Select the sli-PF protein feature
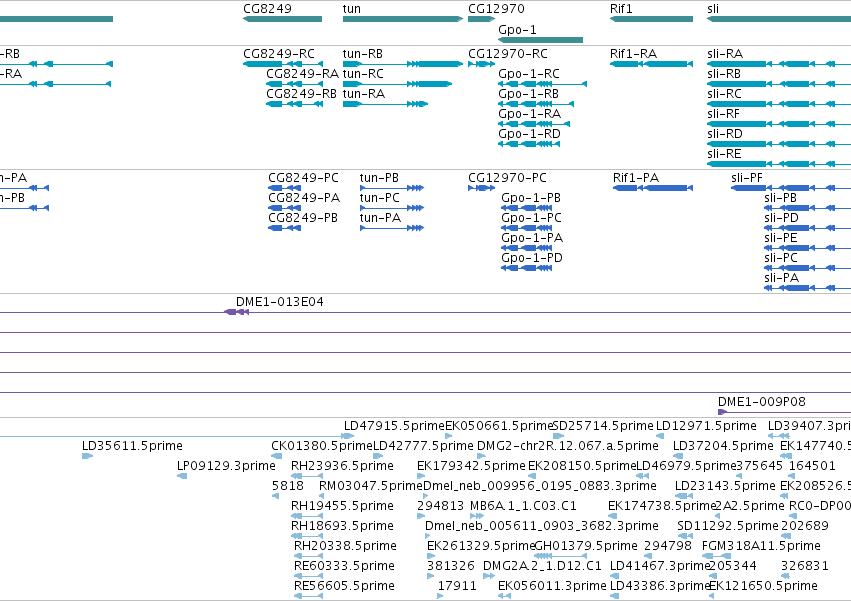 tap(791, 188)
